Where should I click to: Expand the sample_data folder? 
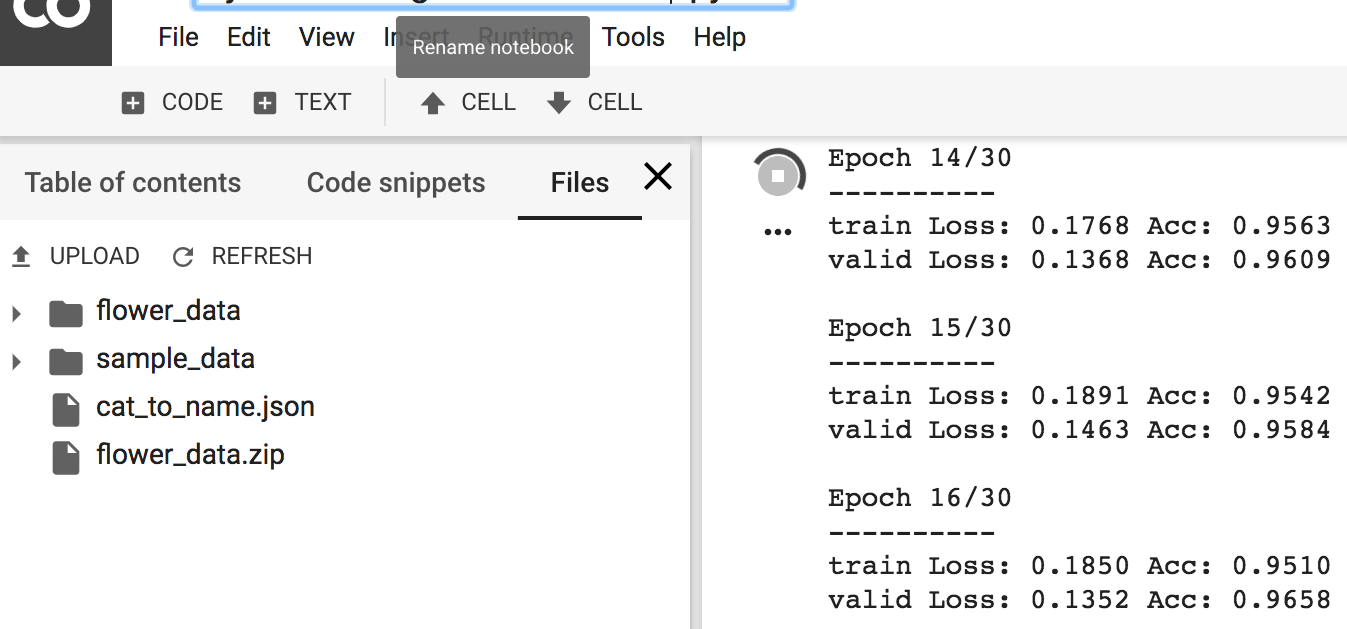pos(16,362)
